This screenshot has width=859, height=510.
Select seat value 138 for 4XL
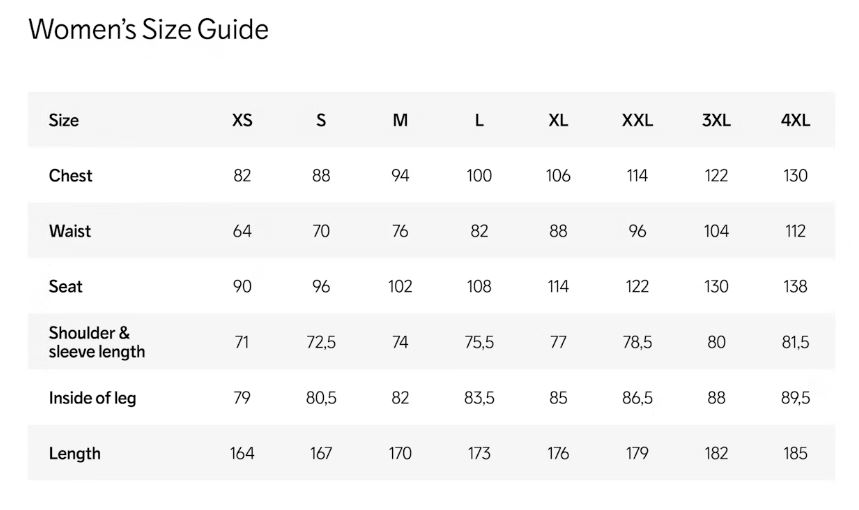pos(795,286)
